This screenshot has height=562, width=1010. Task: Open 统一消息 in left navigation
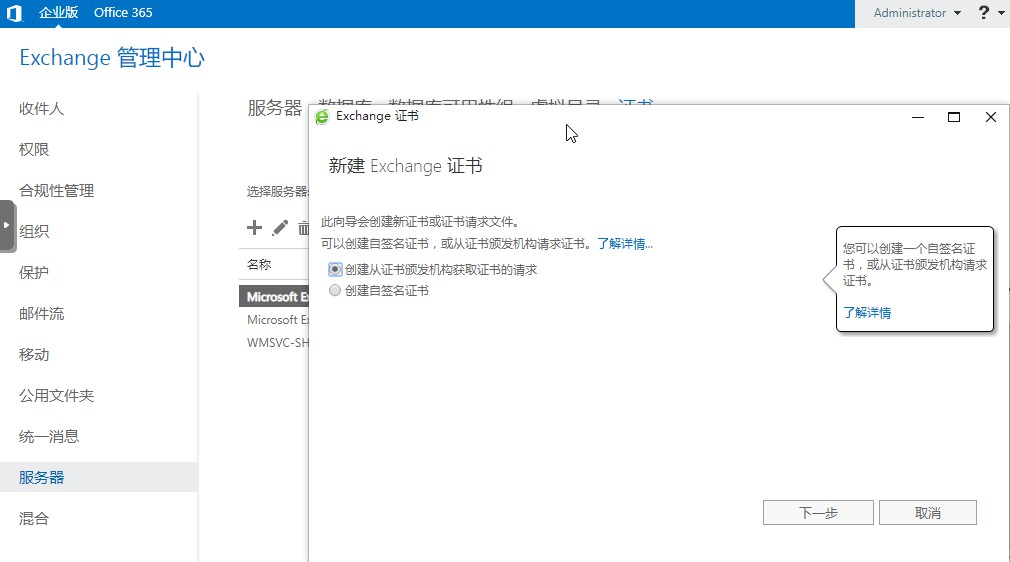pyautogui.click(x=49, y=437)
